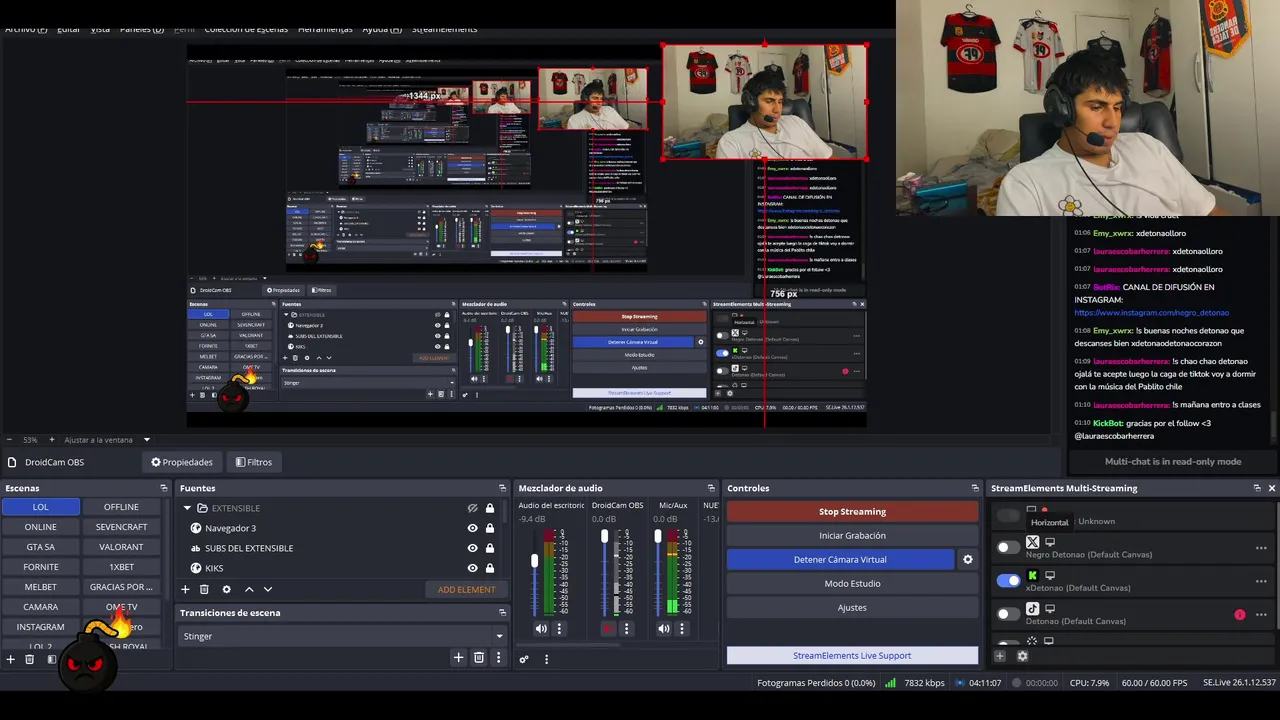This screenshot has height=720, width=1280.
Task: Open the Instagram link in chat
Action: click(1151, 313)
